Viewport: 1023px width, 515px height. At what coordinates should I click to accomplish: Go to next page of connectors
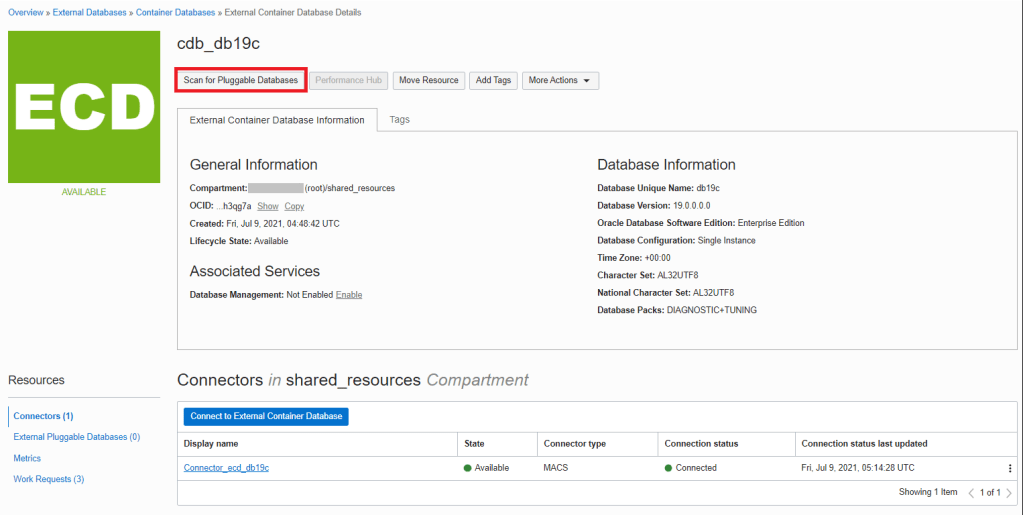pyautogui.click(x=1009, y=492)
